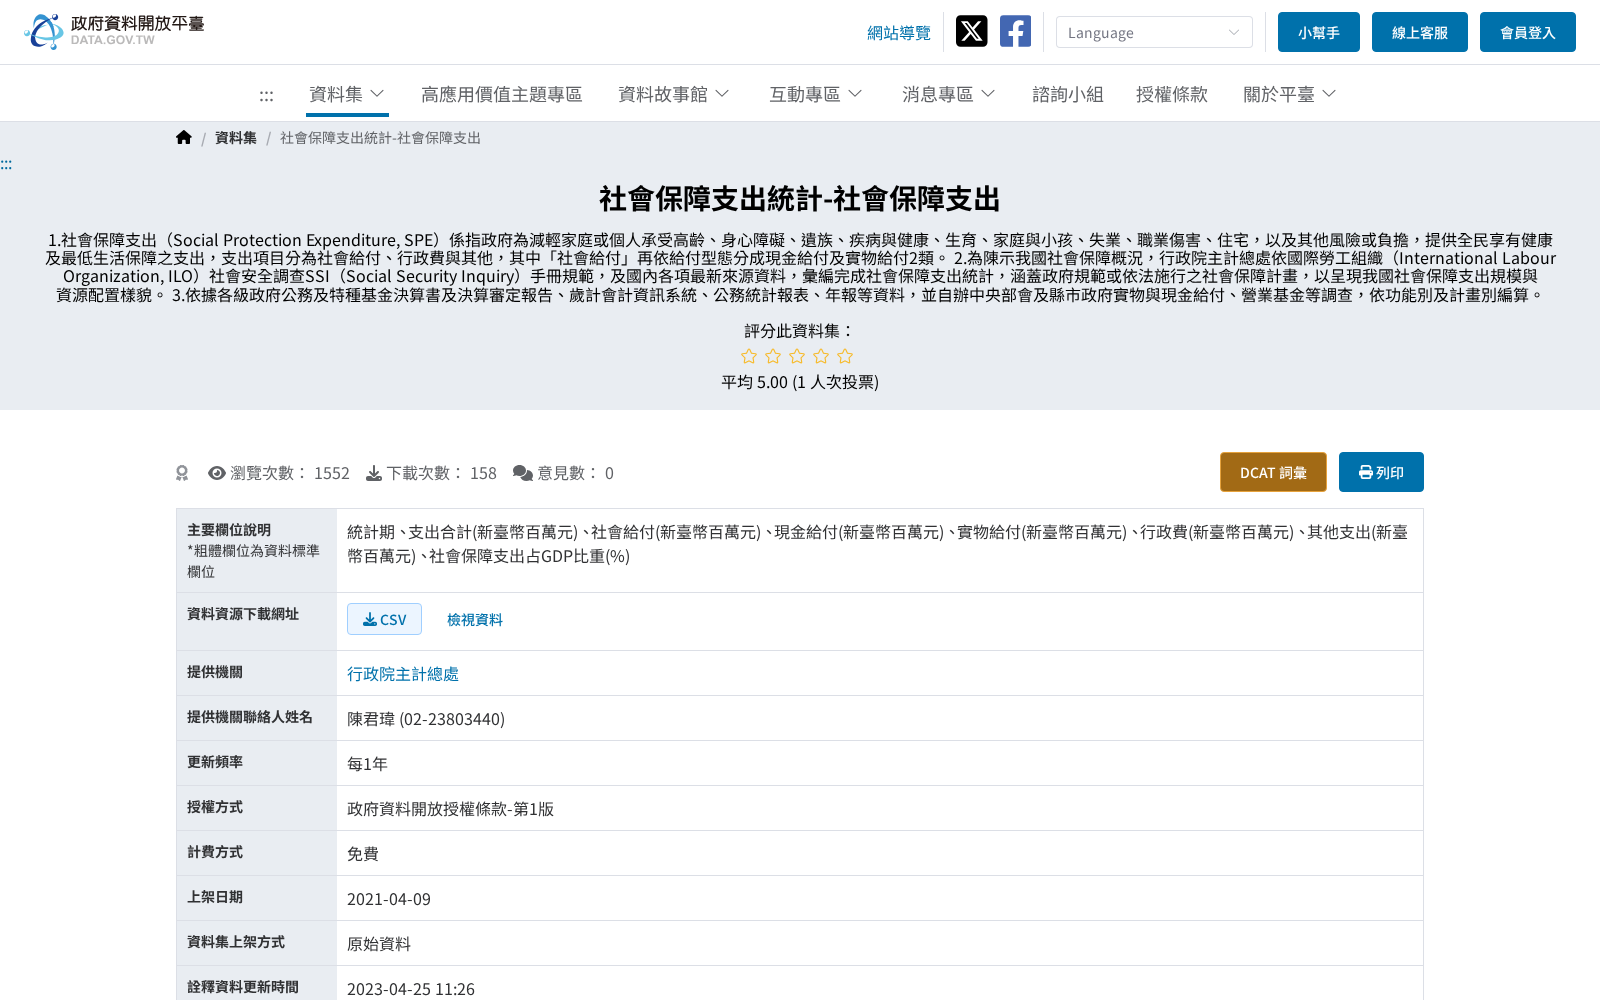Click the 檢視資料 link

pos(475,620)
